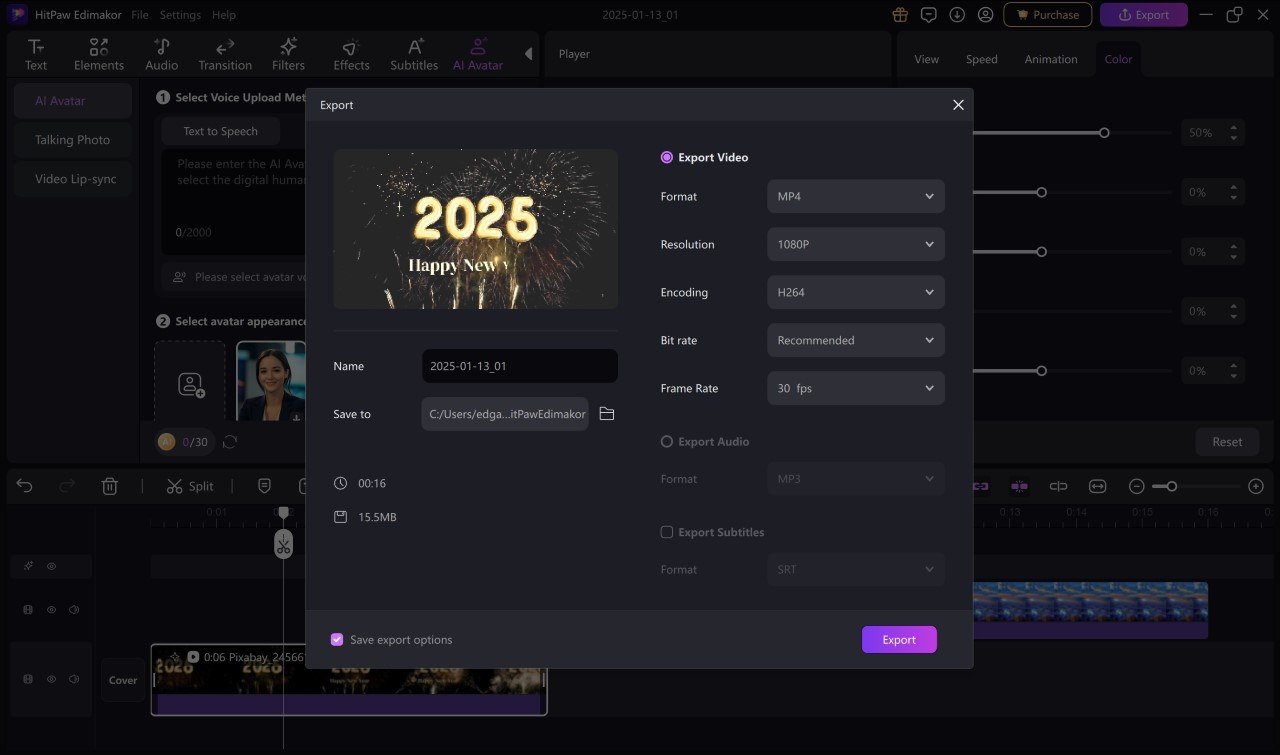Click the Purchase button
Viewport: 1280px width, 755px height.
[x=1047, y=15]
